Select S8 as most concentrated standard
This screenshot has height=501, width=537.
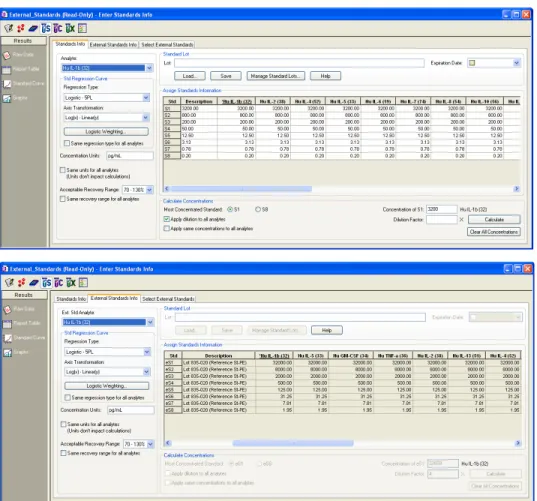point(258,209)
